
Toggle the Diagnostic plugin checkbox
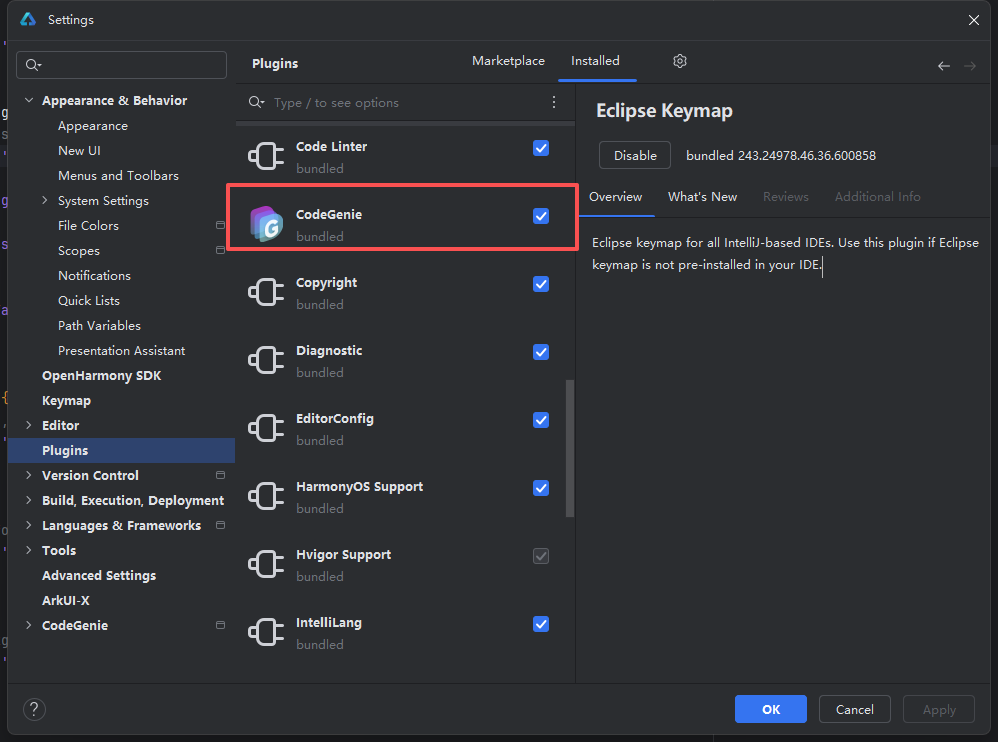541,352
